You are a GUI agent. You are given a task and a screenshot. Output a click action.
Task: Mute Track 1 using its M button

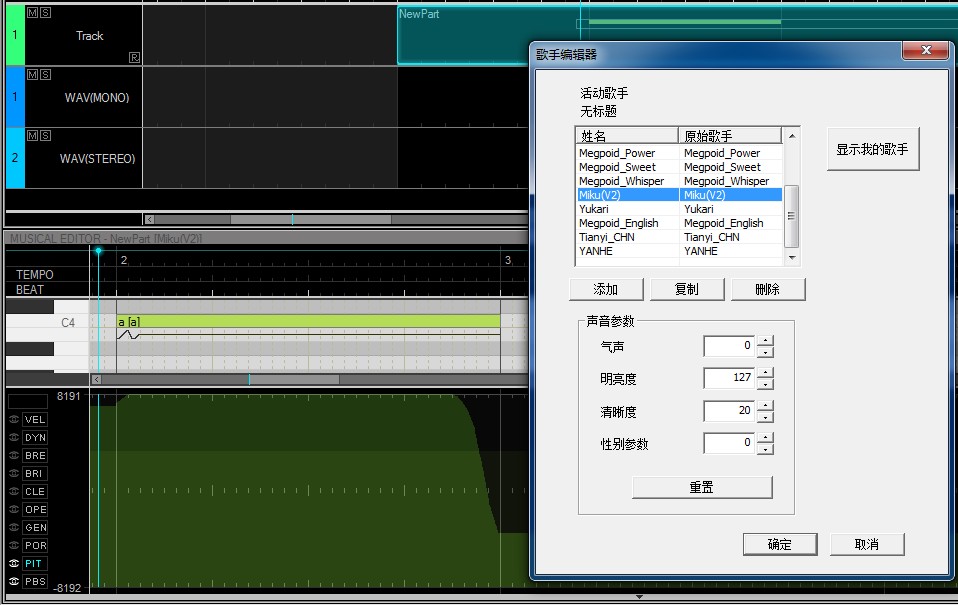click(32, 12)
